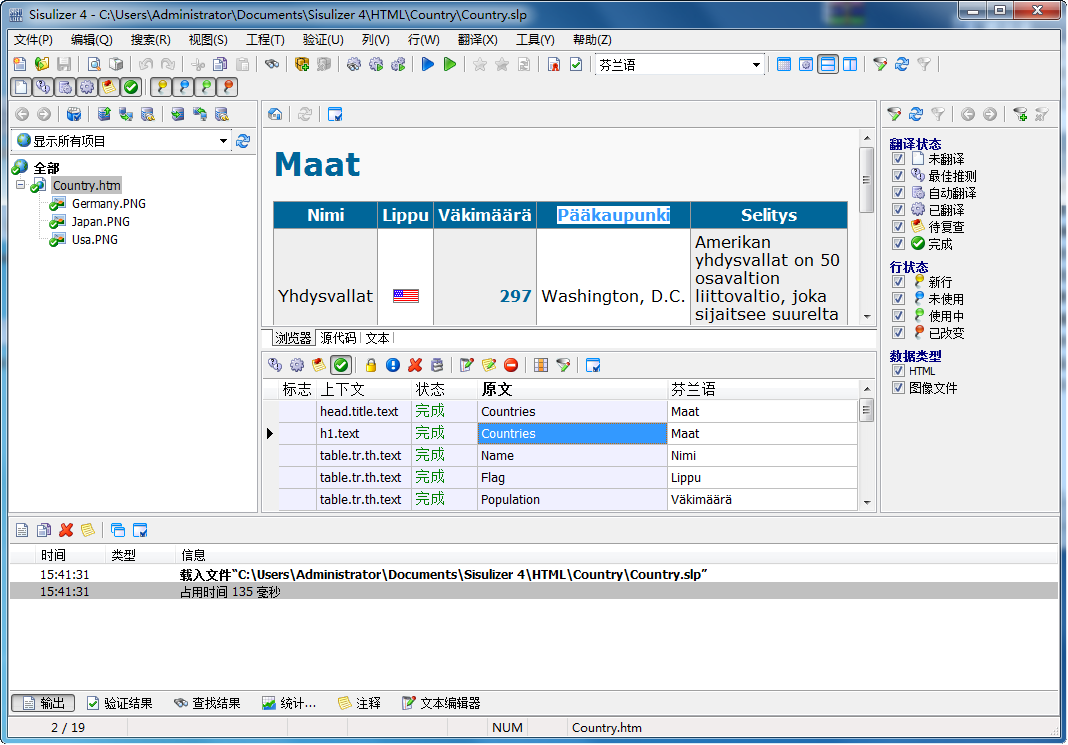The width and height of the screenshot is (1068, 745).
Task: Click the home icon in the preview toolbar
Action: coord(276,114)
